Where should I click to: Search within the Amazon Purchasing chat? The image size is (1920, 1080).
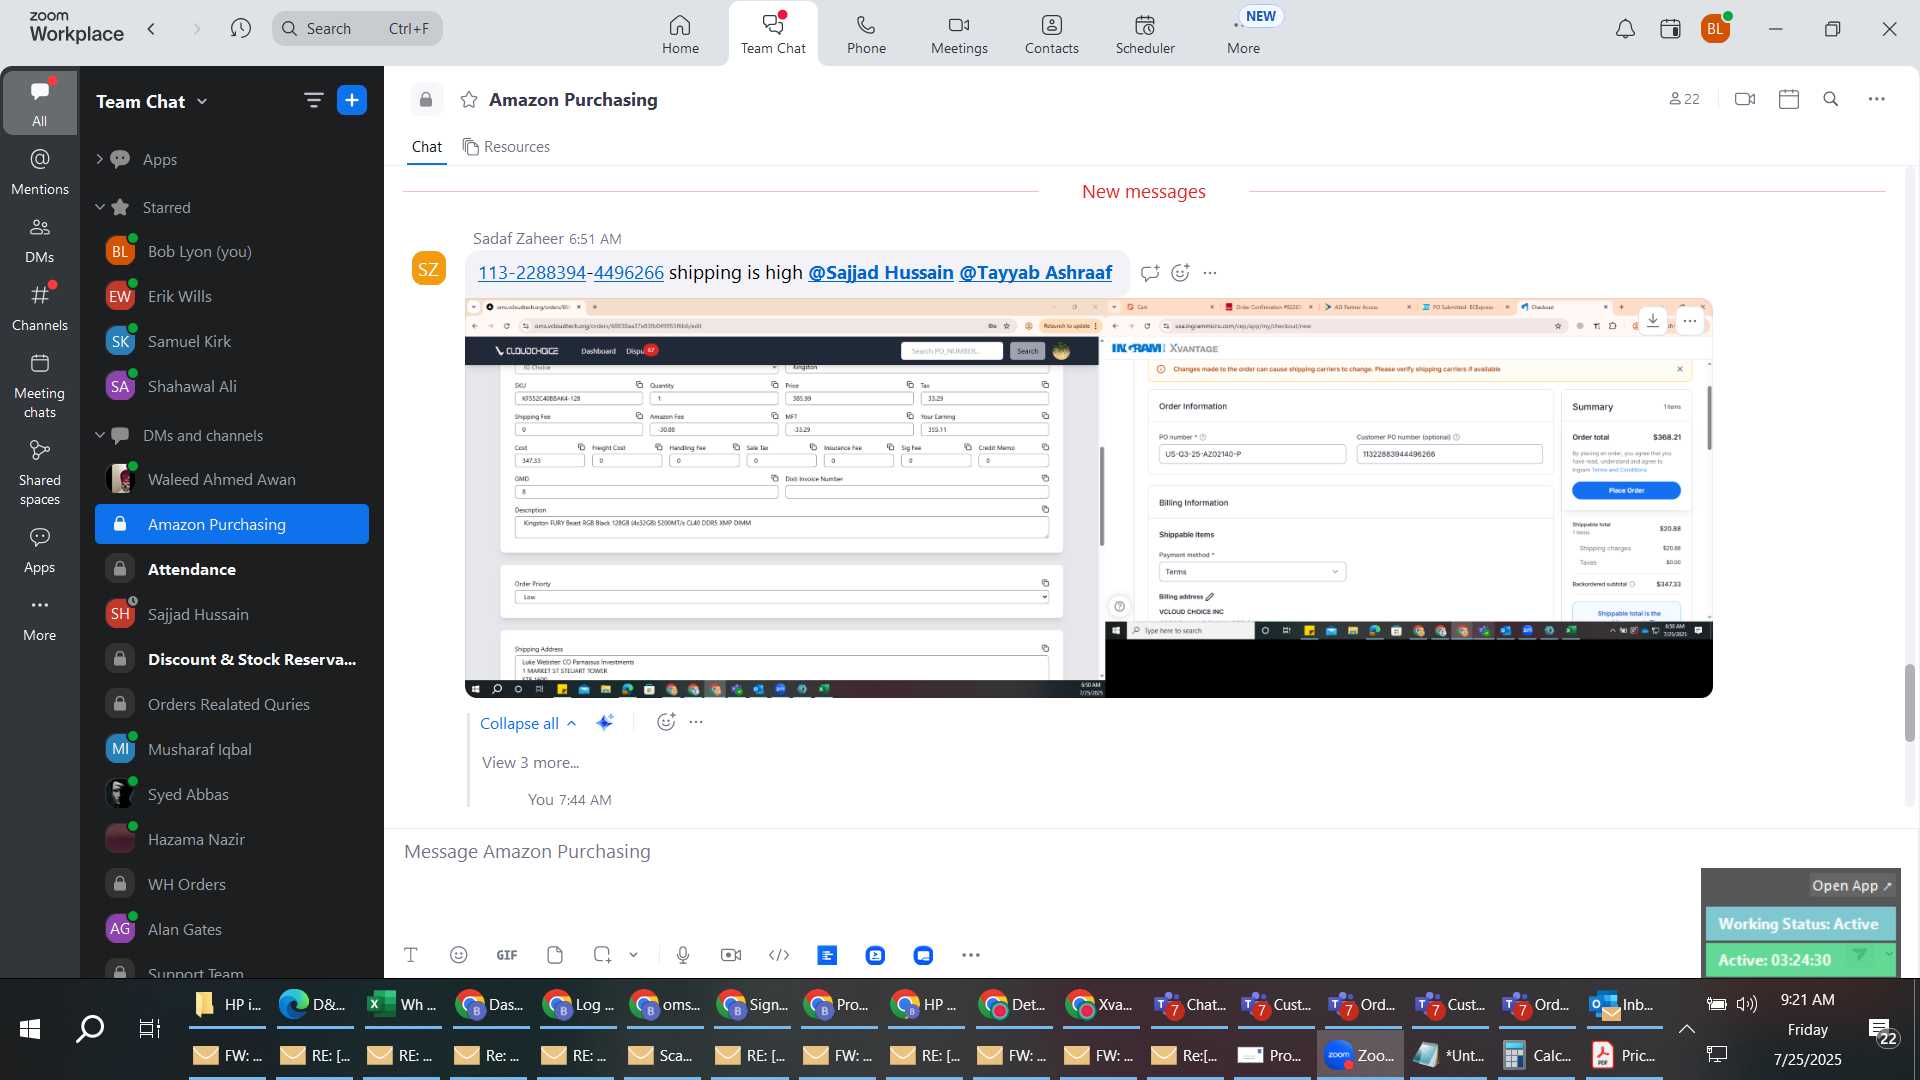click(1831, 99)
